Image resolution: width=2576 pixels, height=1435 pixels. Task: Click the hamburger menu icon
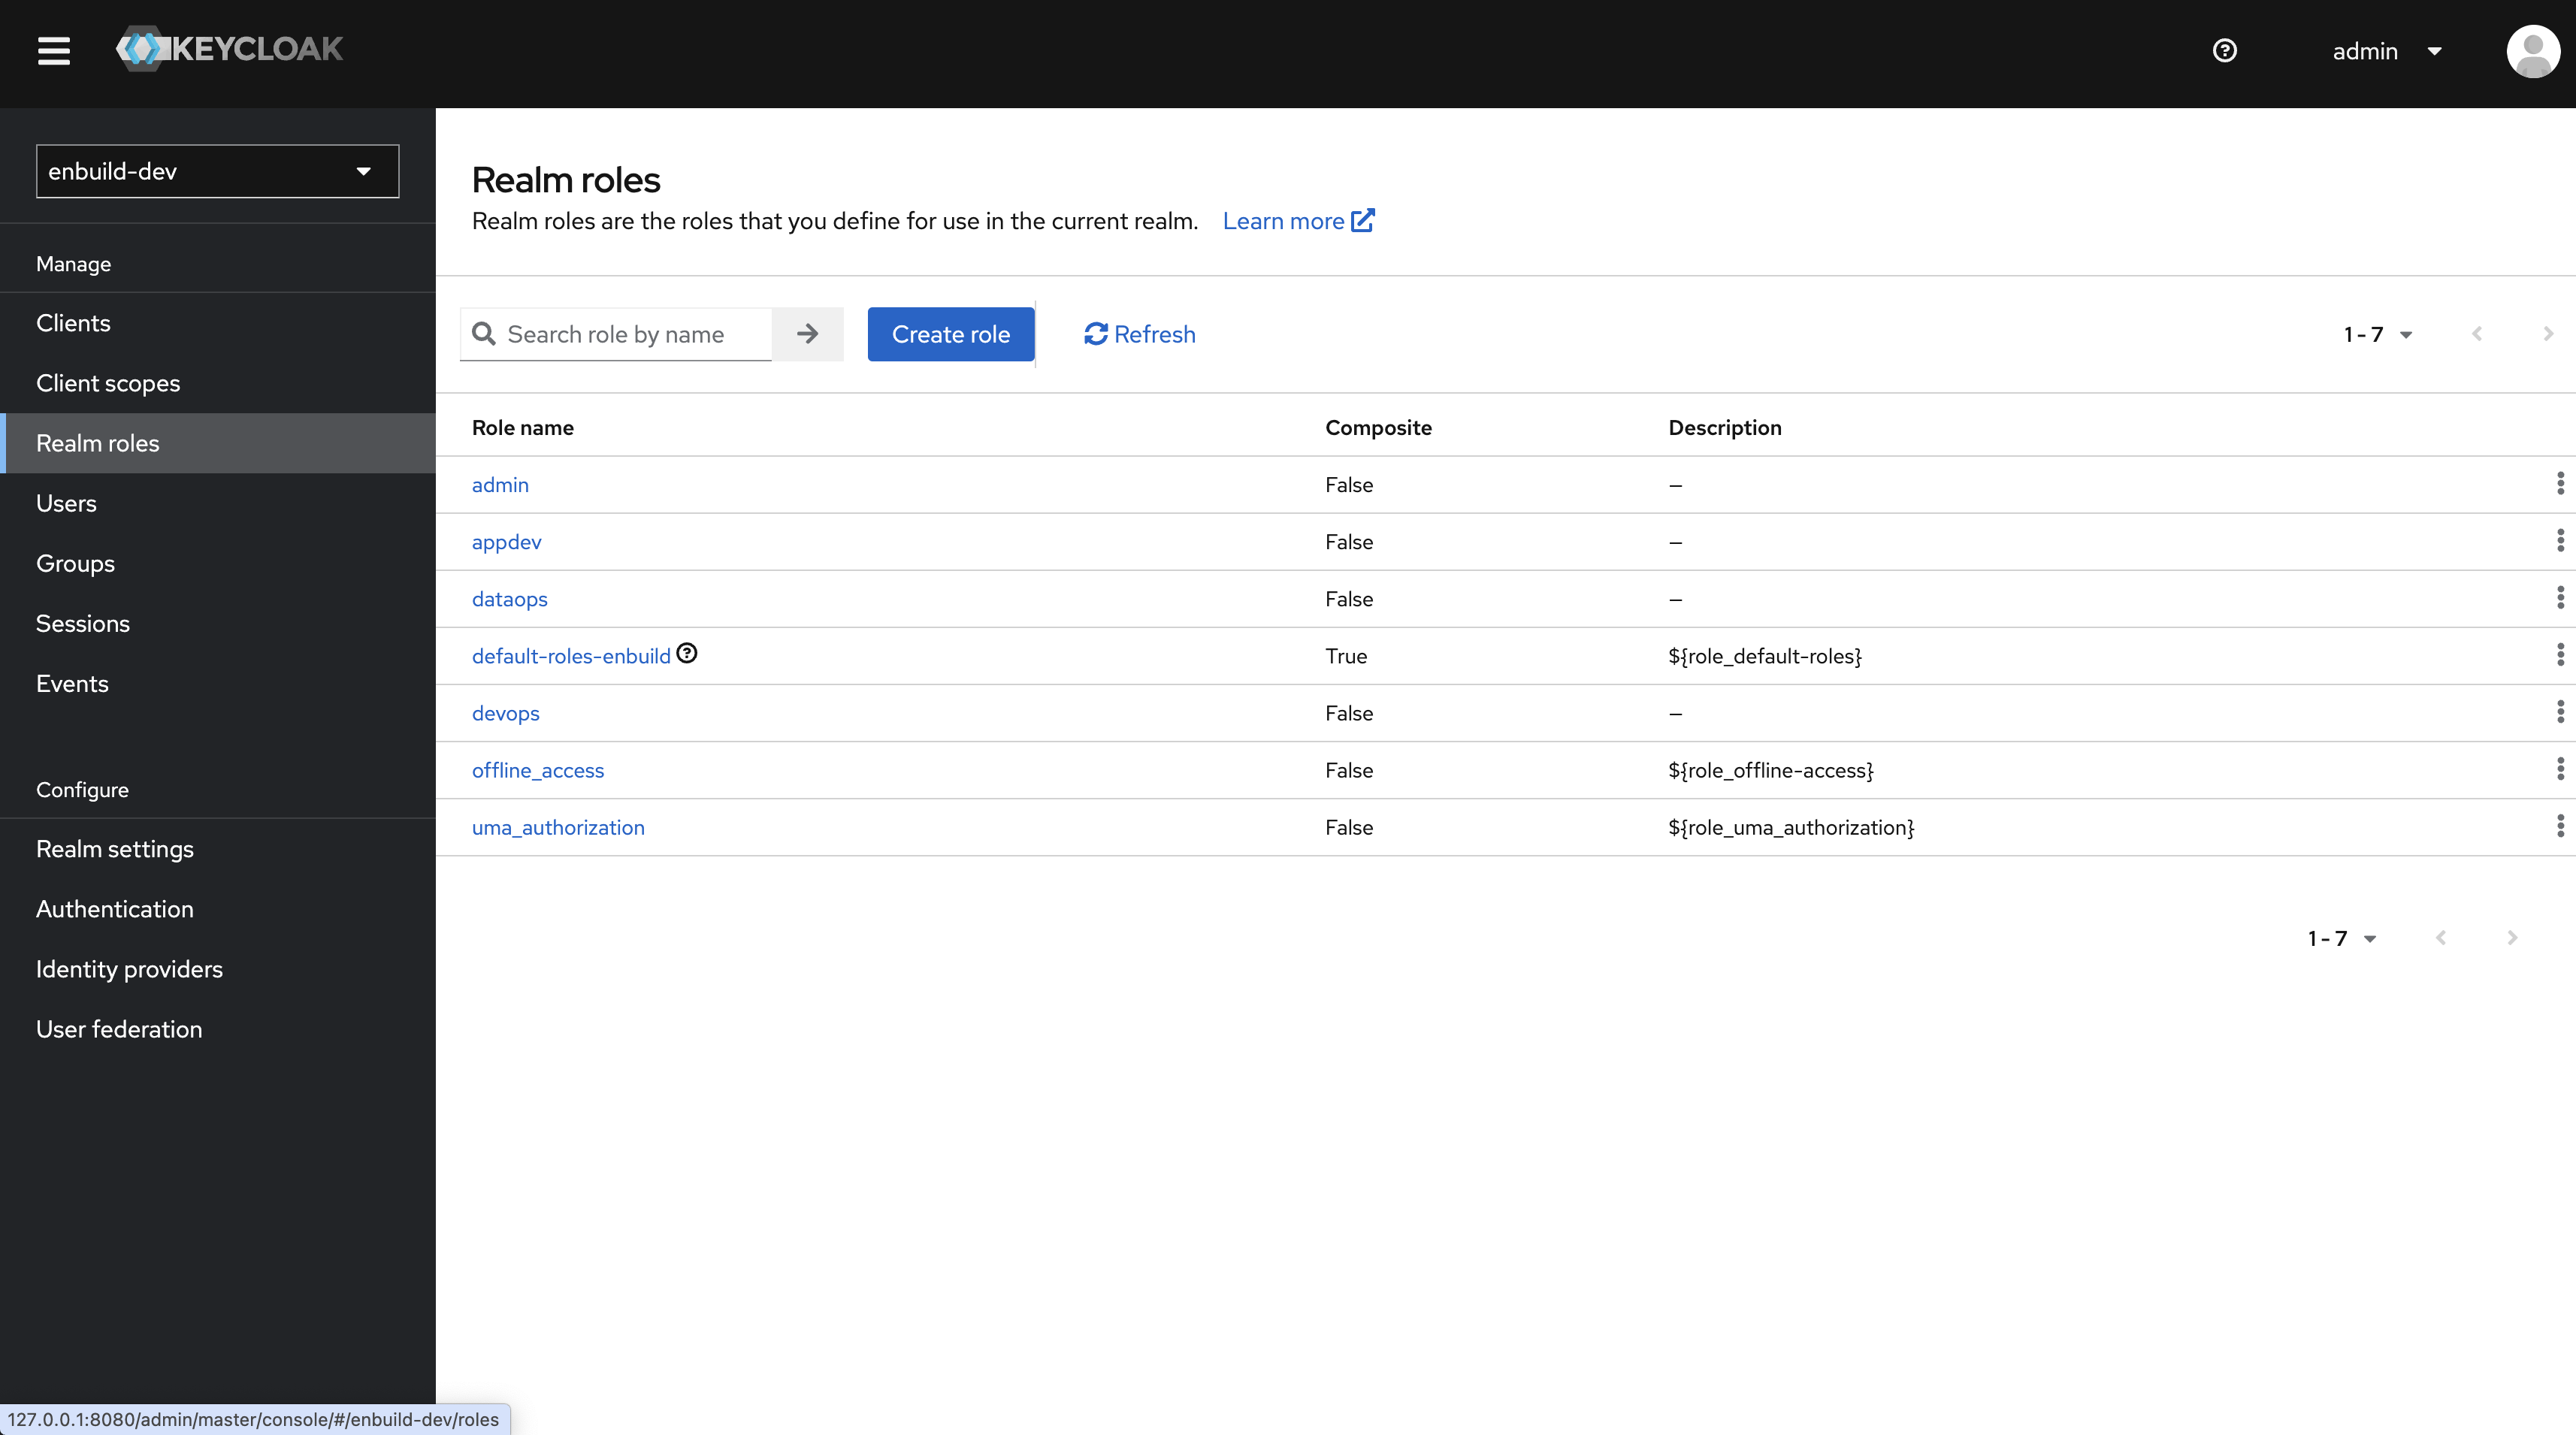[x=53, y=50]
